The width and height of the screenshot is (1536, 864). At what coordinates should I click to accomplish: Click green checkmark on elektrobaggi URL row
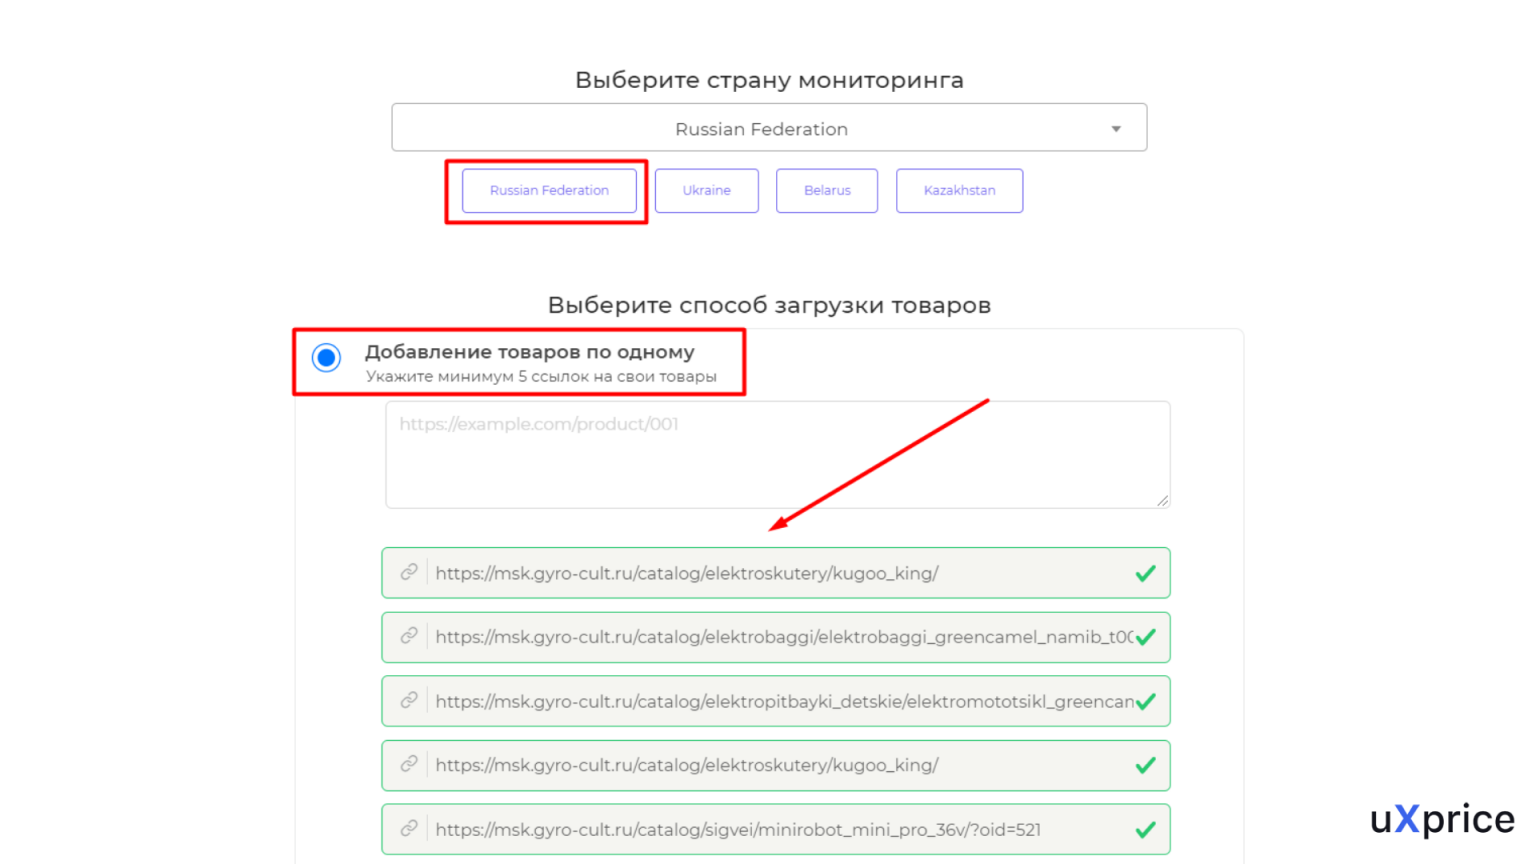pos(1146,637)
